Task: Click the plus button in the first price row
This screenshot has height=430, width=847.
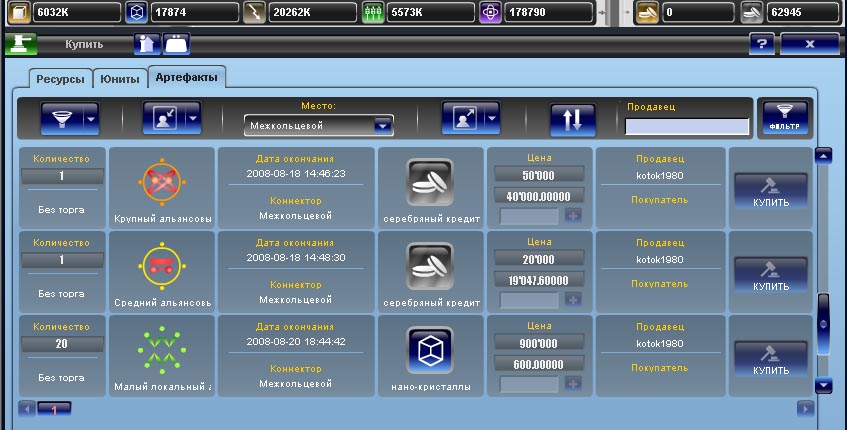Action: click(572, 216)
